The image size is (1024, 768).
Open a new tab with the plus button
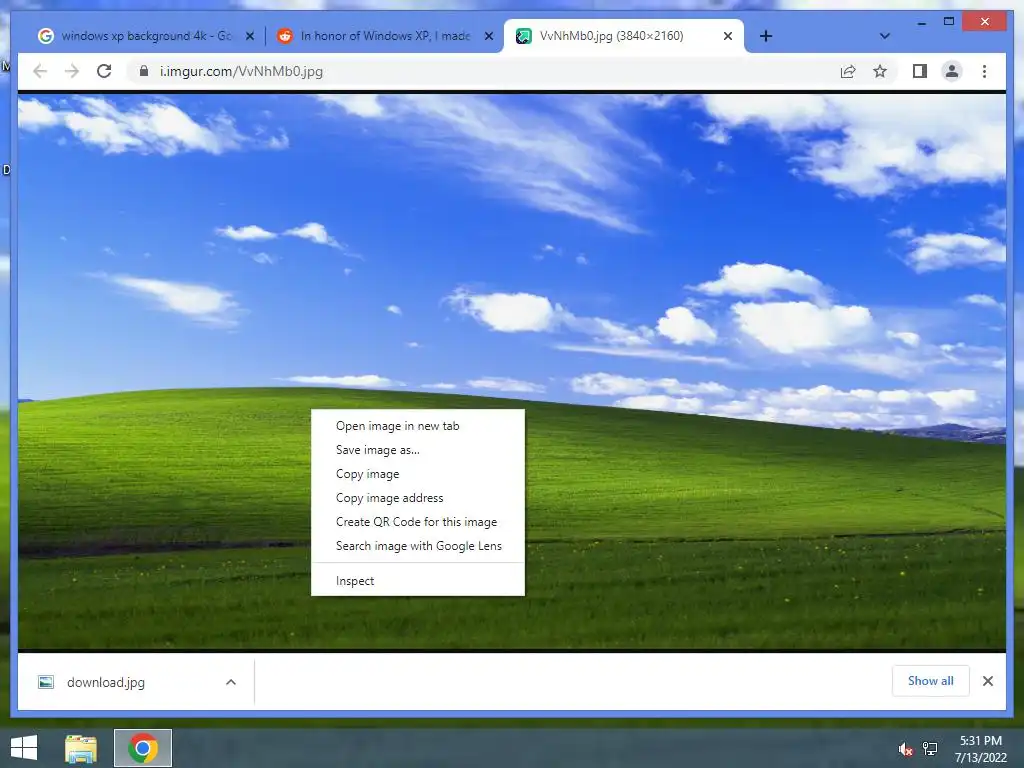coord(766,36)
